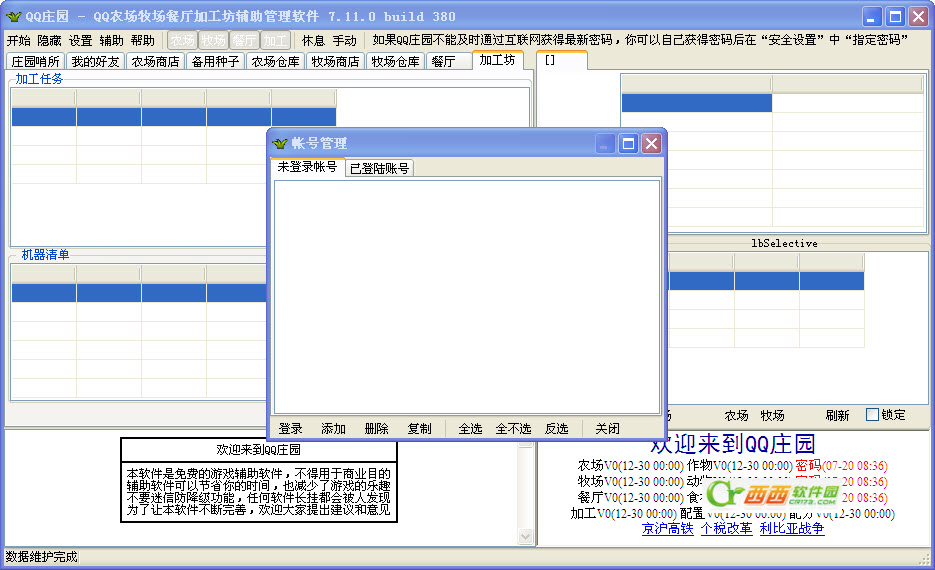Open the 辅助 menu
The width and height of the screenshot is (935, 570).
[111, 41]
